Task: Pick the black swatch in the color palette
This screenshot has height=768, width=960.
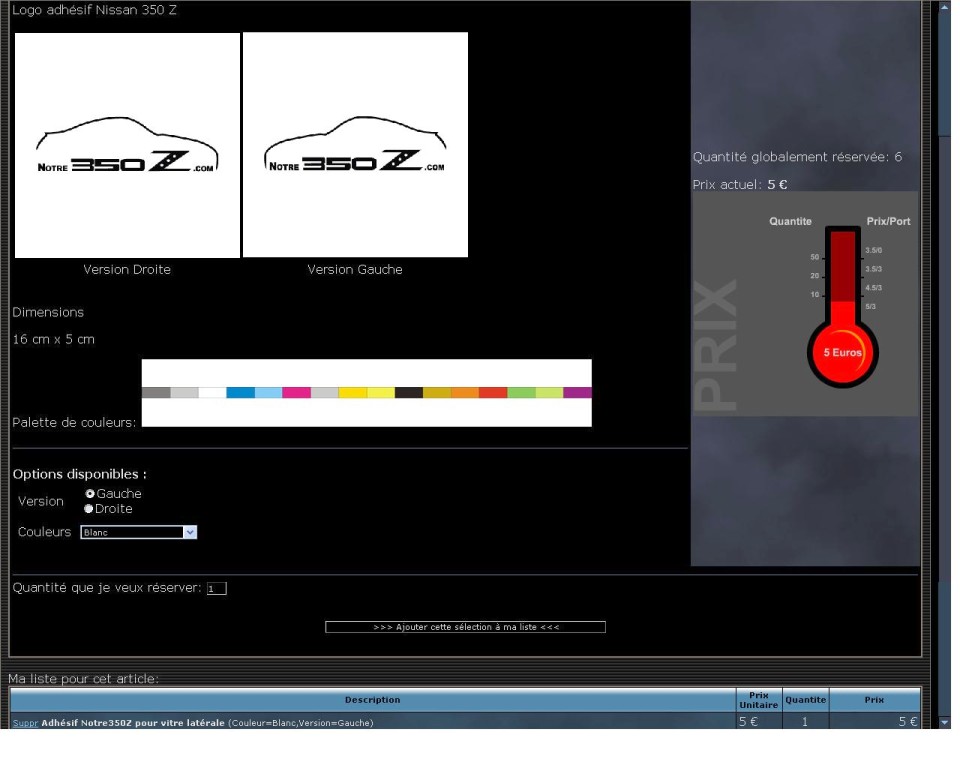Action: (408, 393)
